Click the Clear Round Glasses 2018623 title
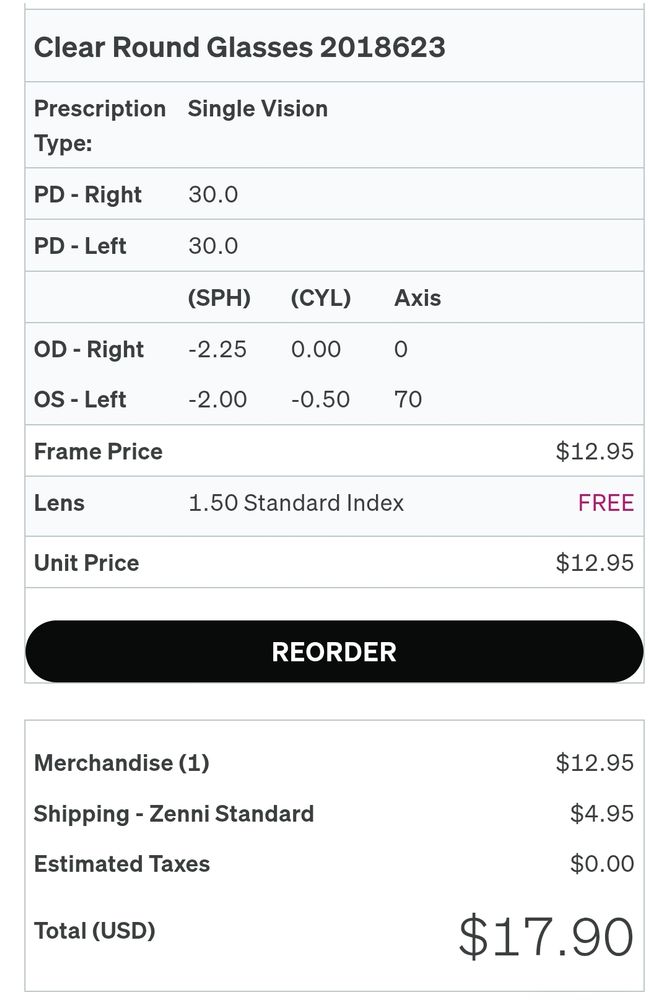 239,47
